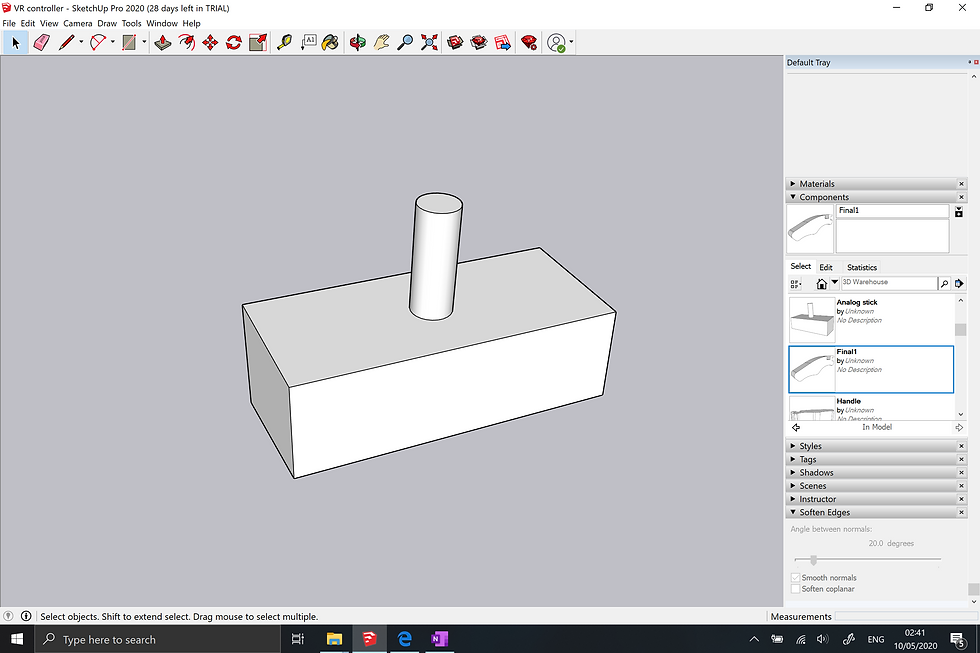Open the component Details arrow icon

pyautogui.click(x=959, y=284)
